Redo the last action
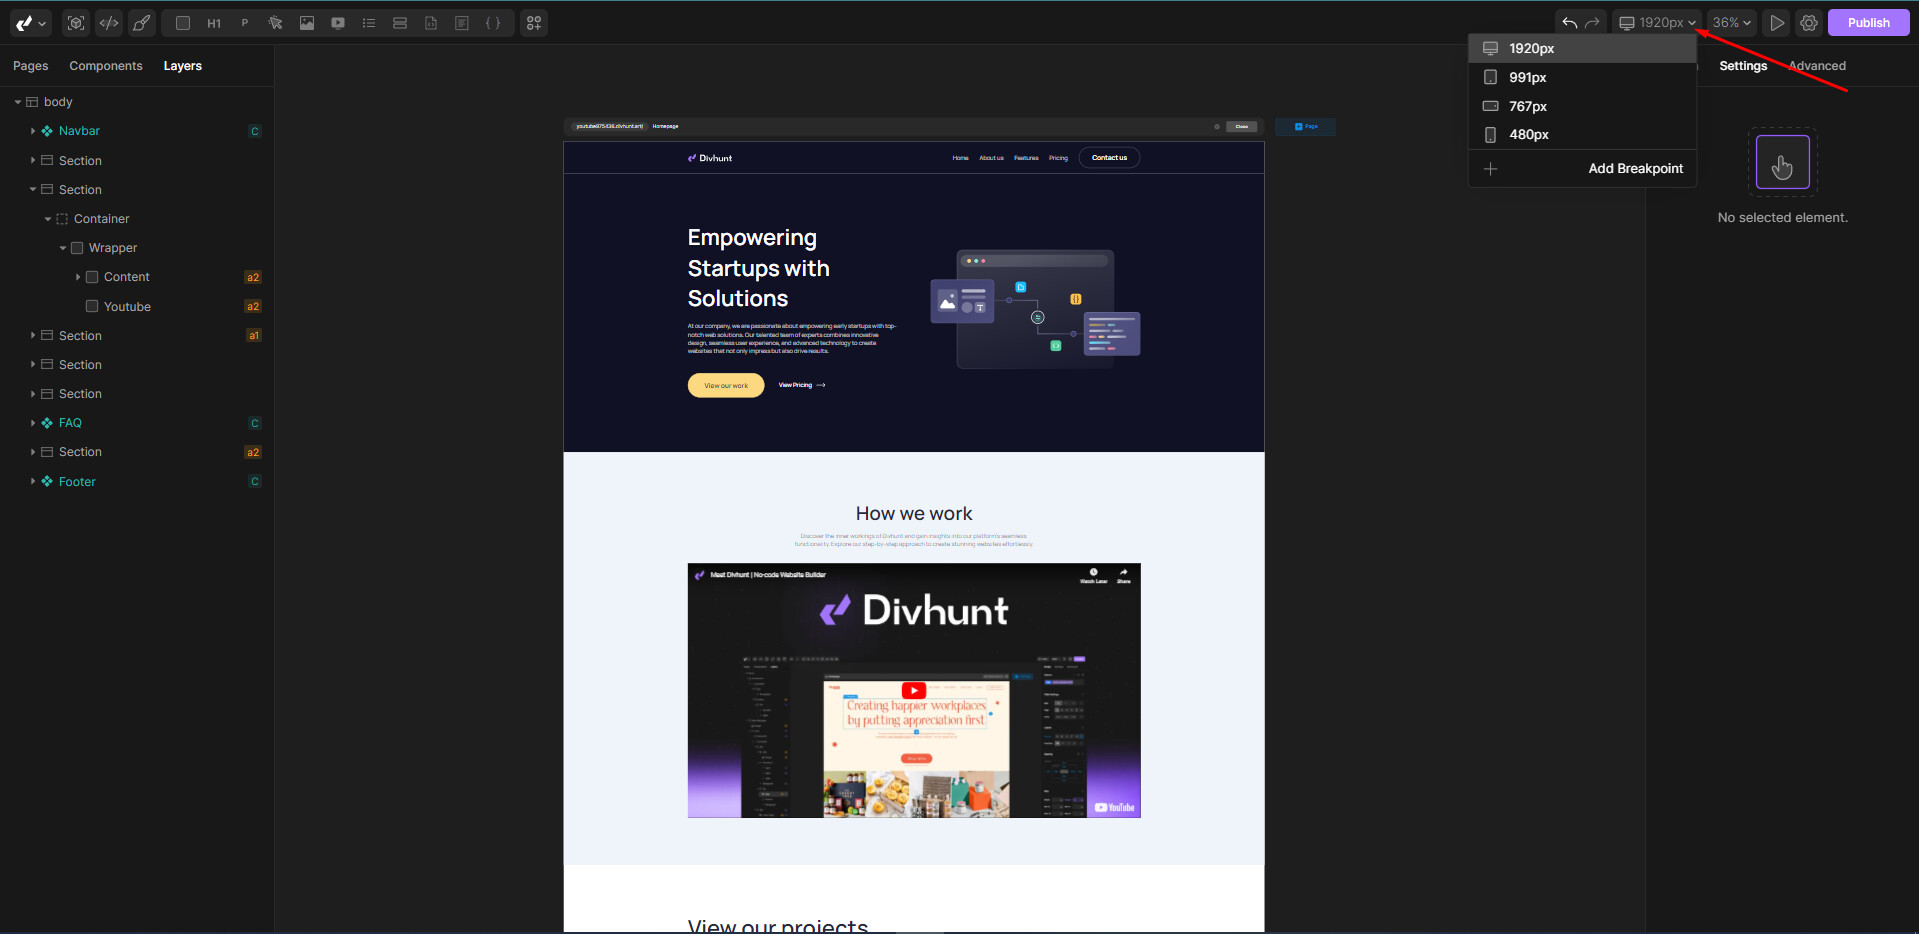The width and height of the screenshot is (1919, 934). click(1592, 23)
